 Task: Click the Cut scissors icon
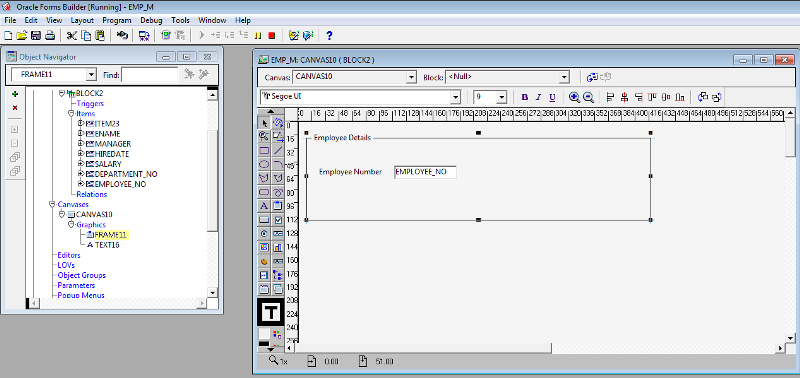point(71,36)
